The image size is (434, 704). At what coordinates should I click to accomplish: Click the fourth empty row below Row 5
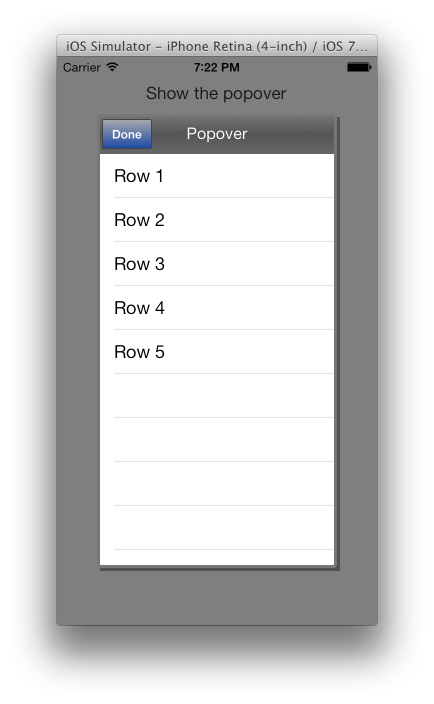217,528
